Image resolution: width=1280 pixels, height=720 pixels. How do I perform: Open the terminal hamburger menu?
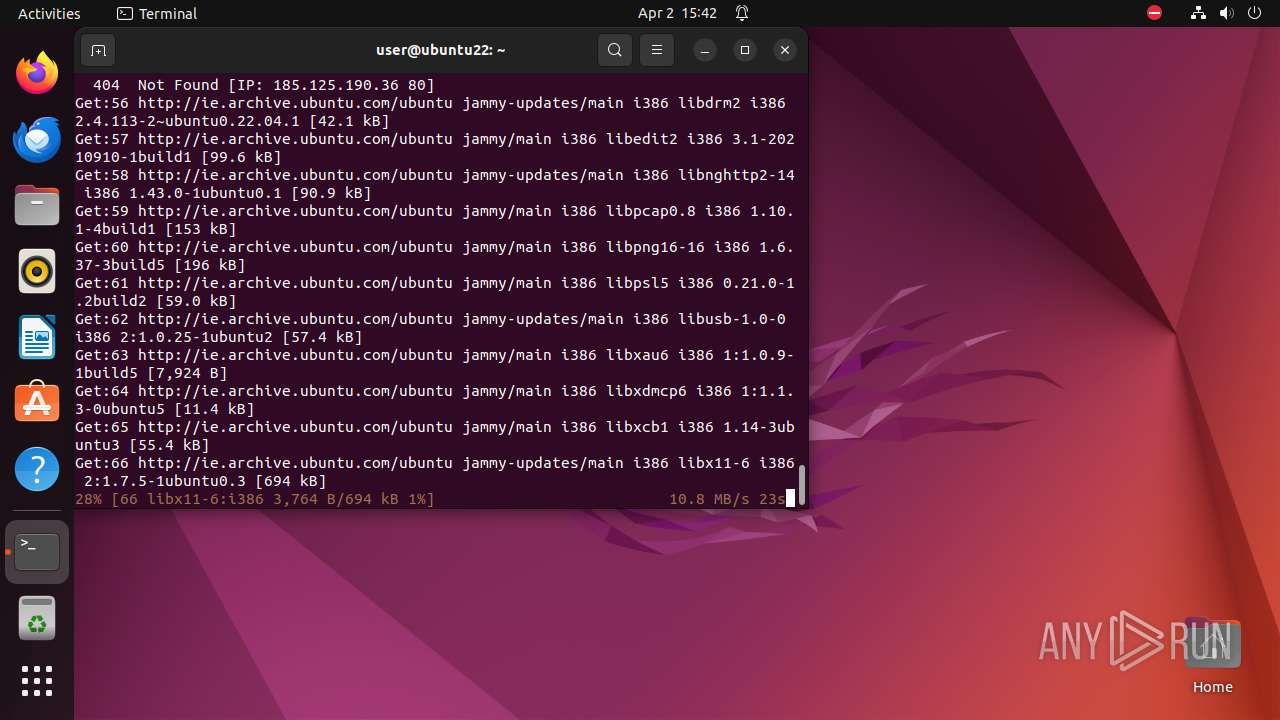coord(657,50)
